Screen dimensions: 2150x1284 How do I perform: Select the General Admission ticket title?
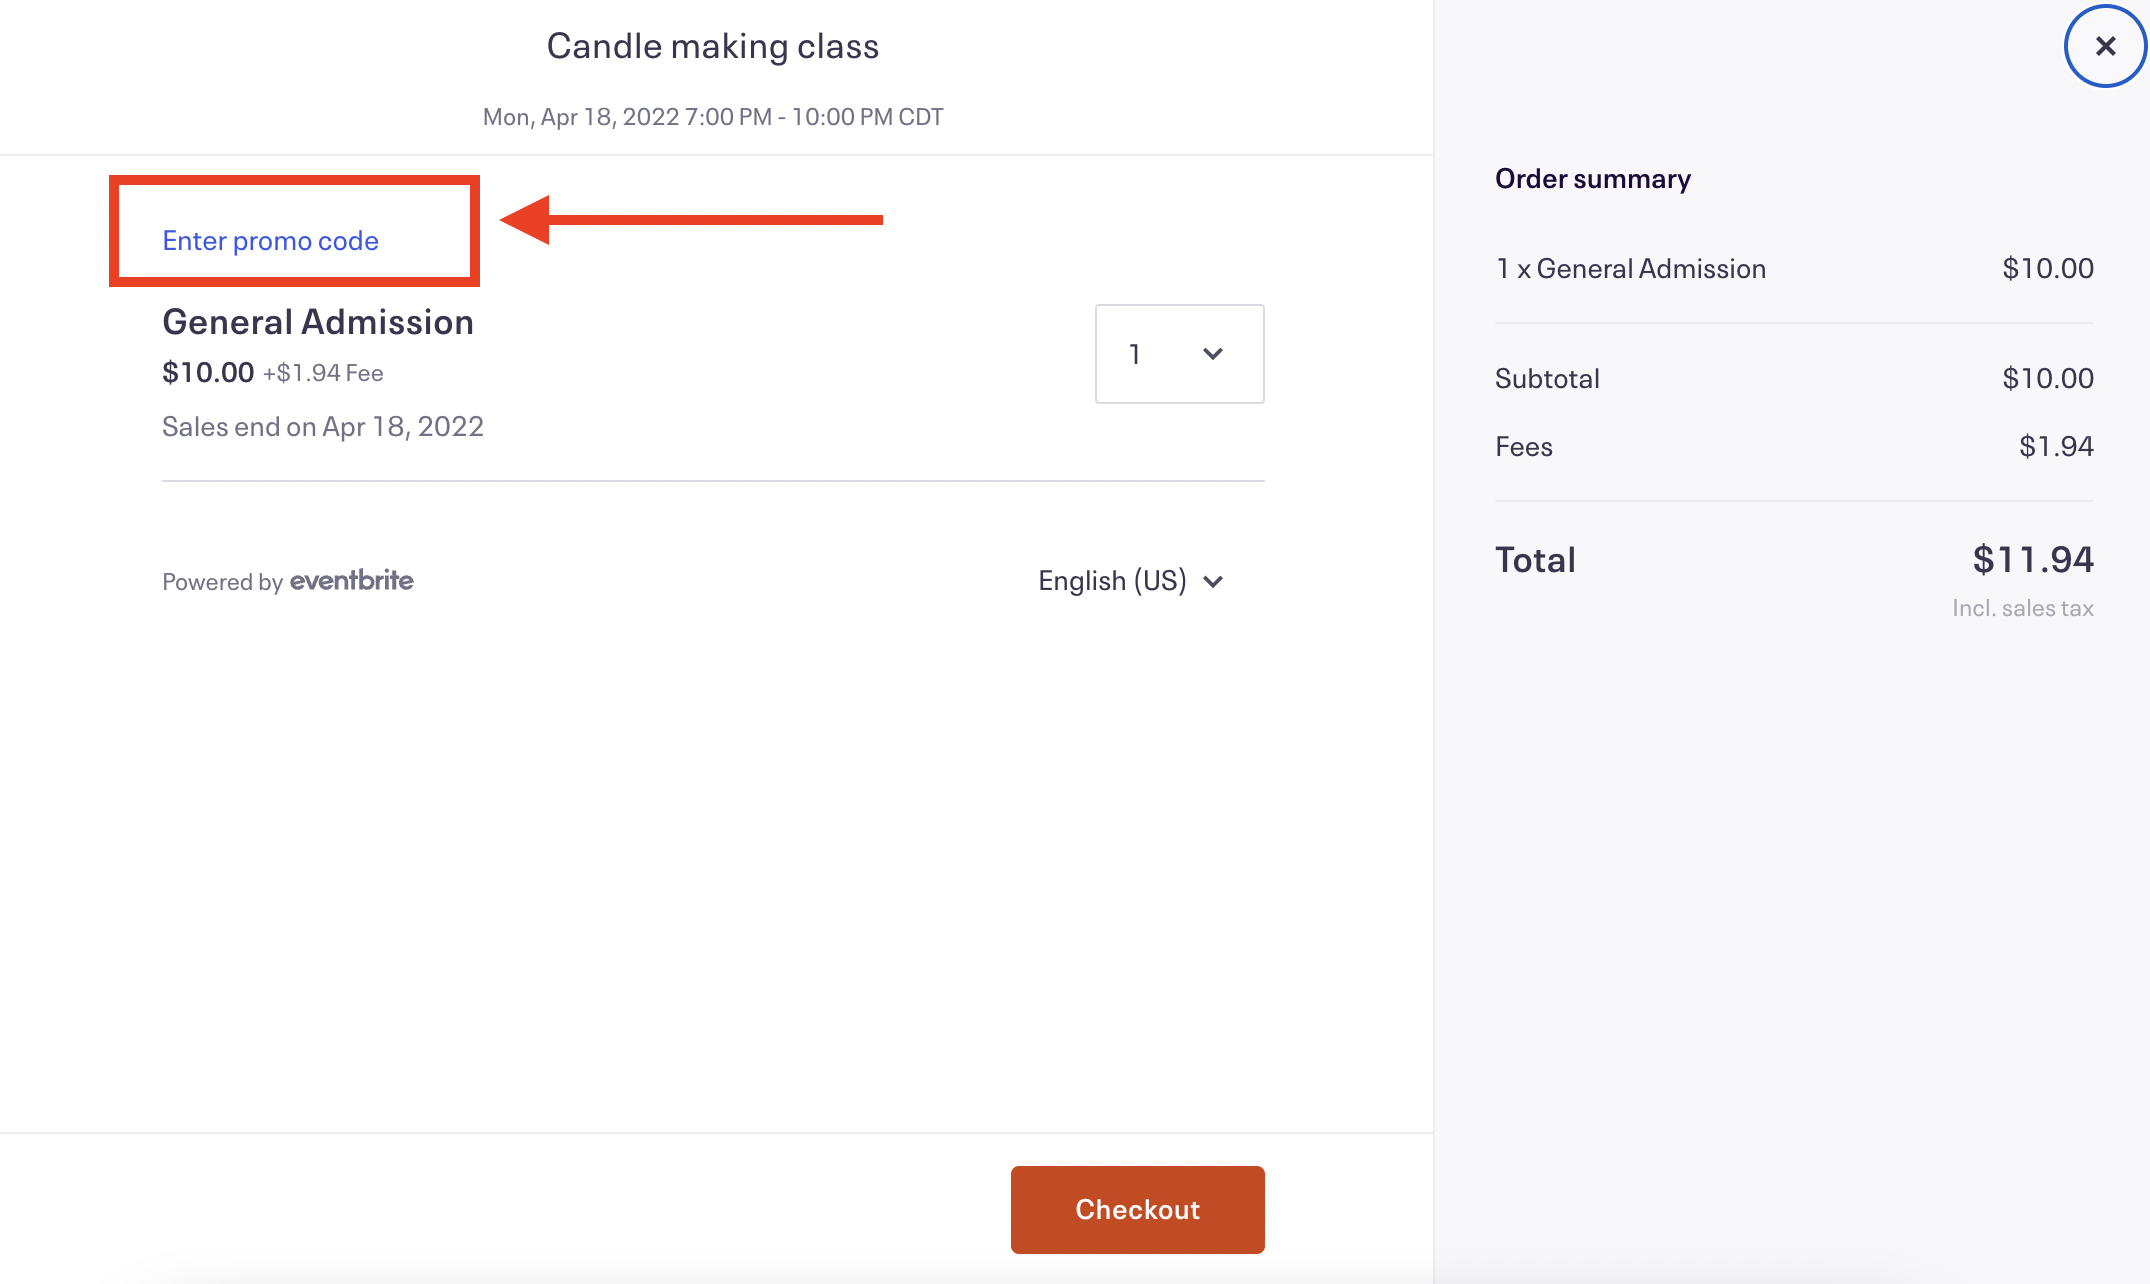(x=318, y=321)
